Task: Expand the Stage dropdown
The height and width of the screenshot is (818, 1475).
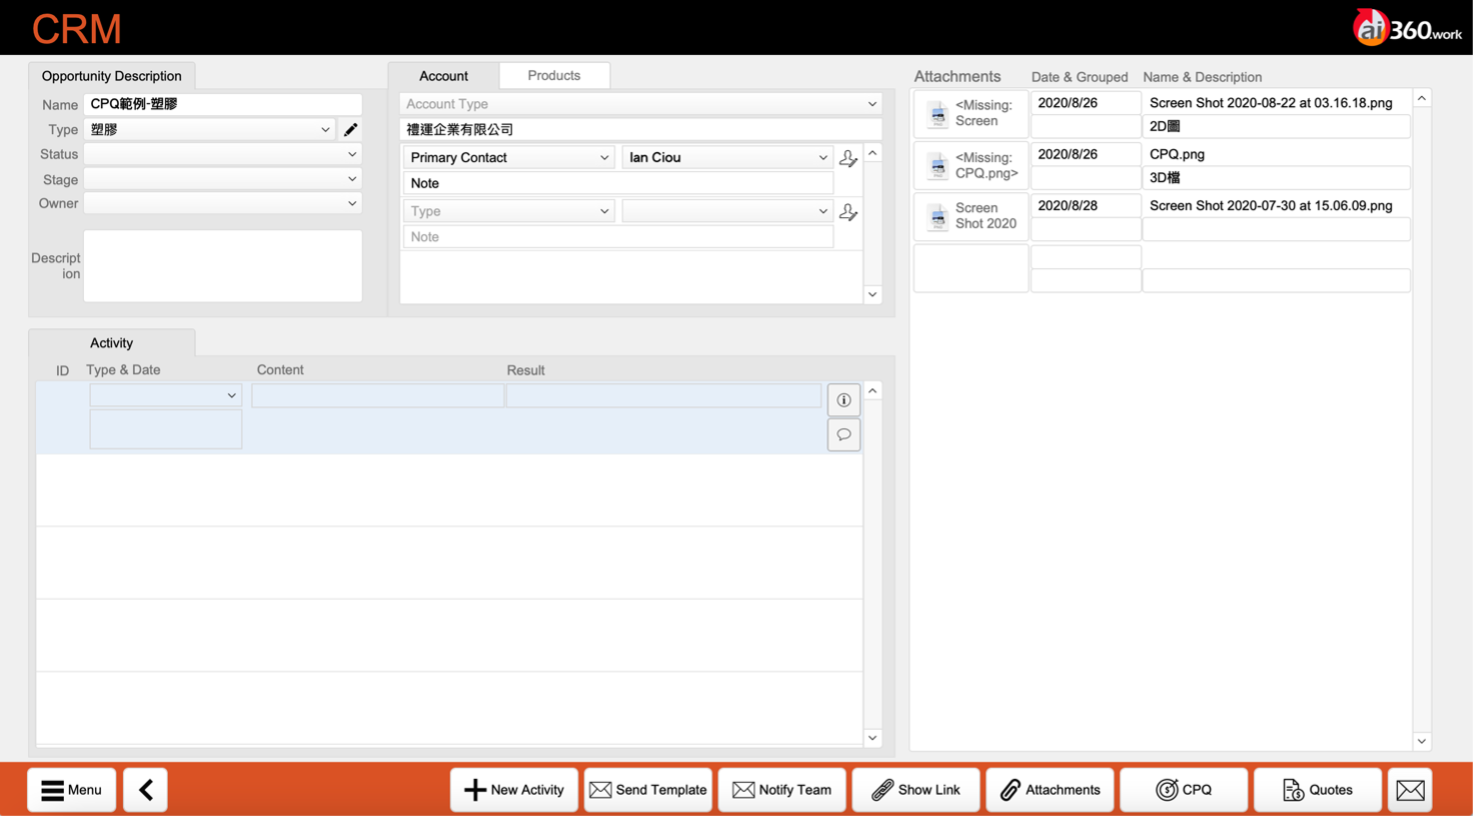Action: click(x=222, y=180)
